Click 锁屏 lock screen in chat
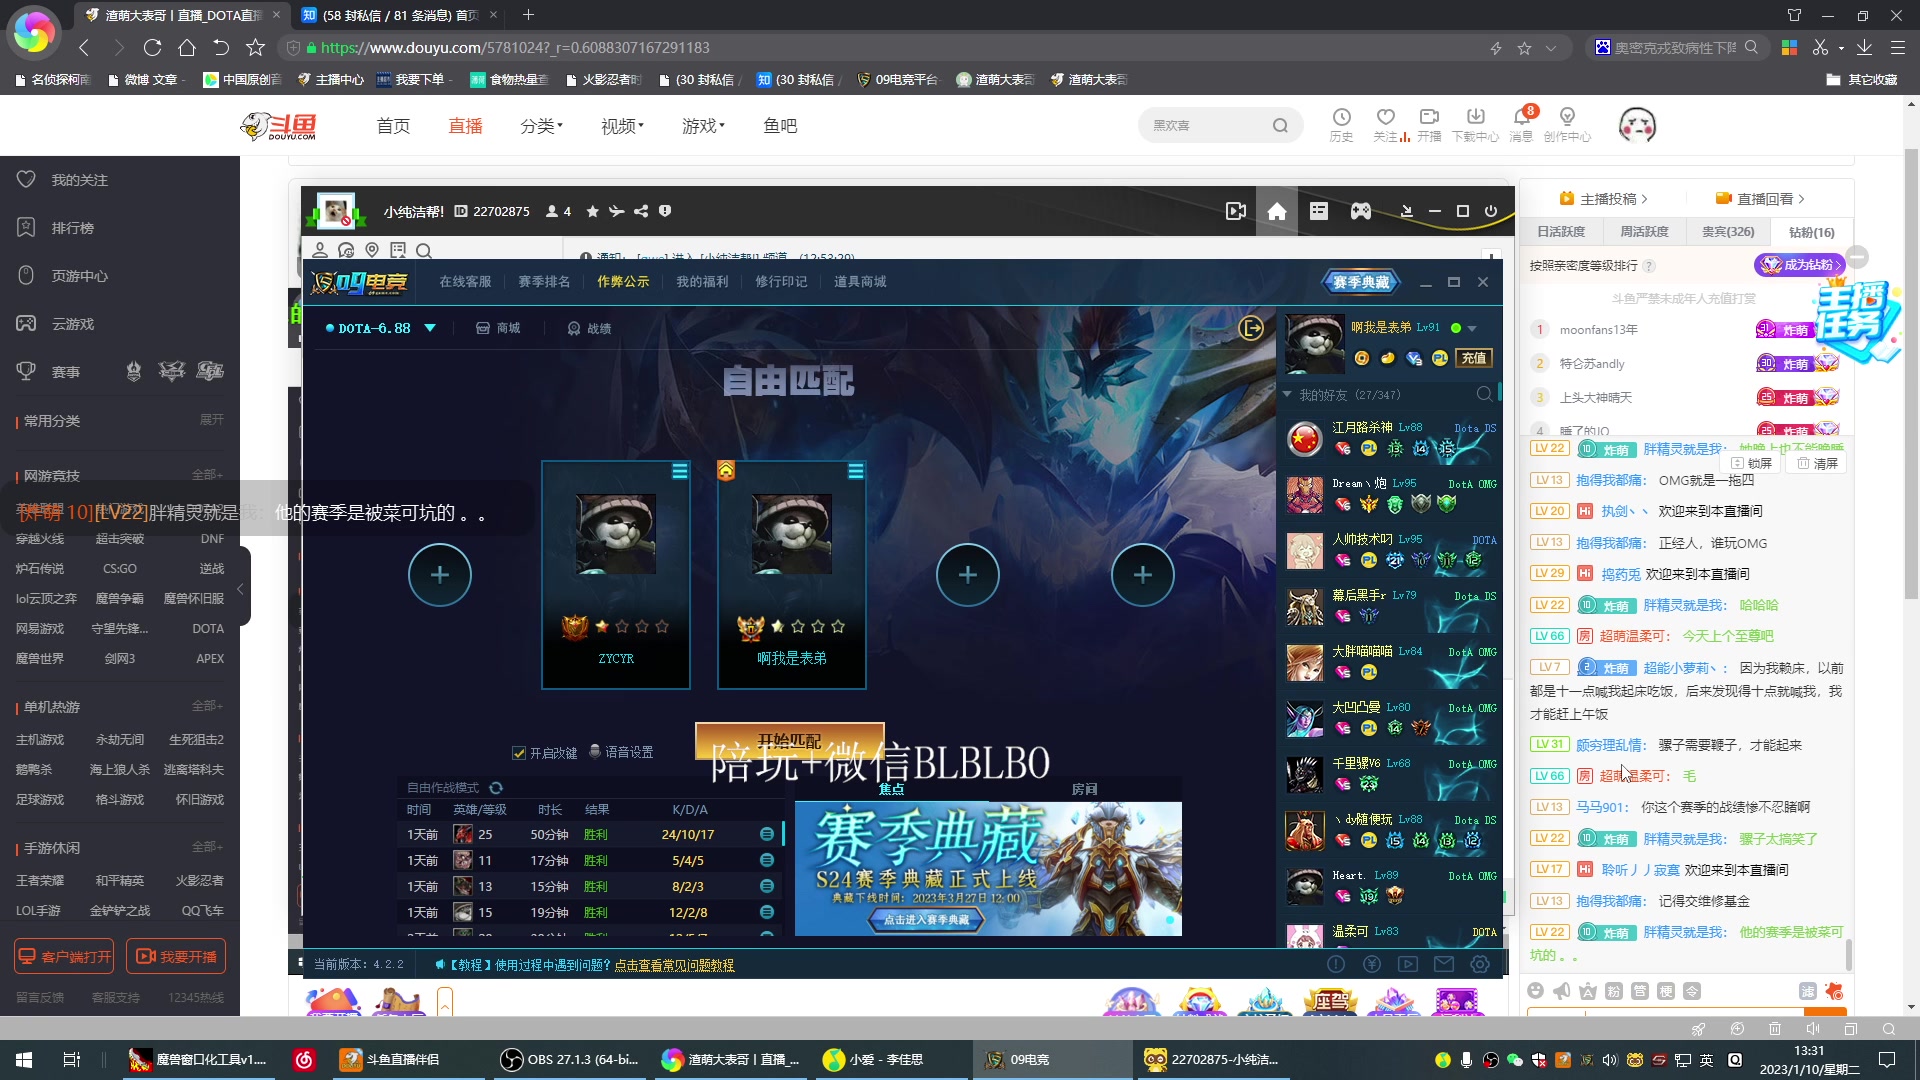The image size is (1920, 1080). (1751, 463)
